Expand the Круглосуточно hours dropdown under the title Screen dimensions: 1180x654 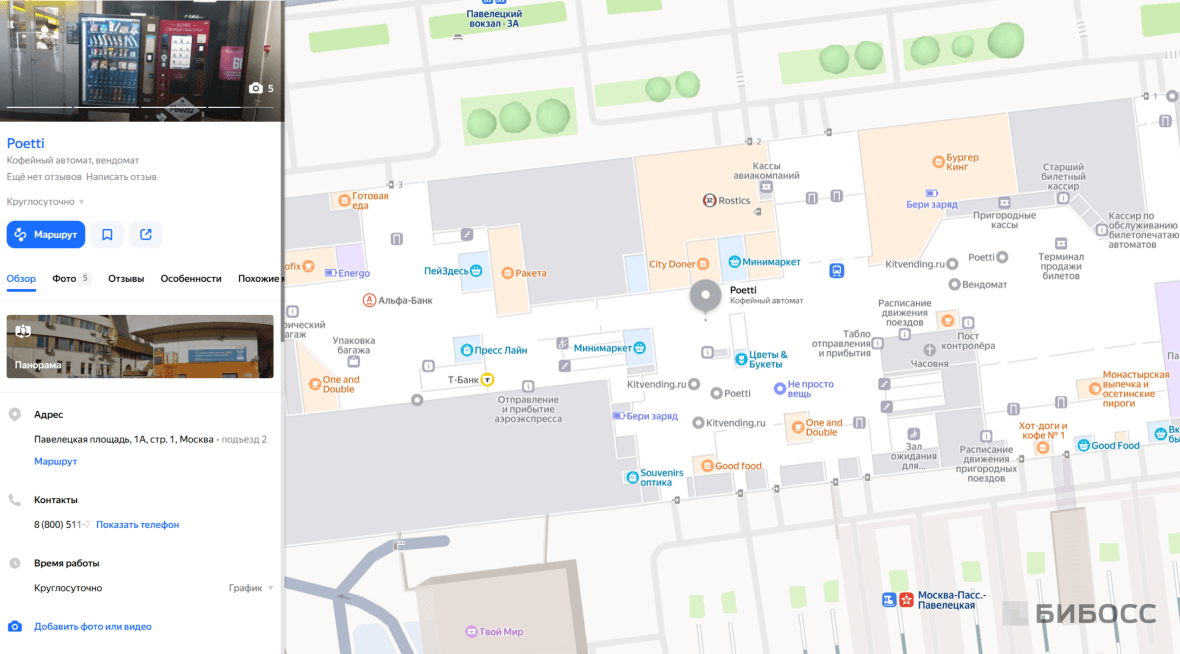[45, 202]
